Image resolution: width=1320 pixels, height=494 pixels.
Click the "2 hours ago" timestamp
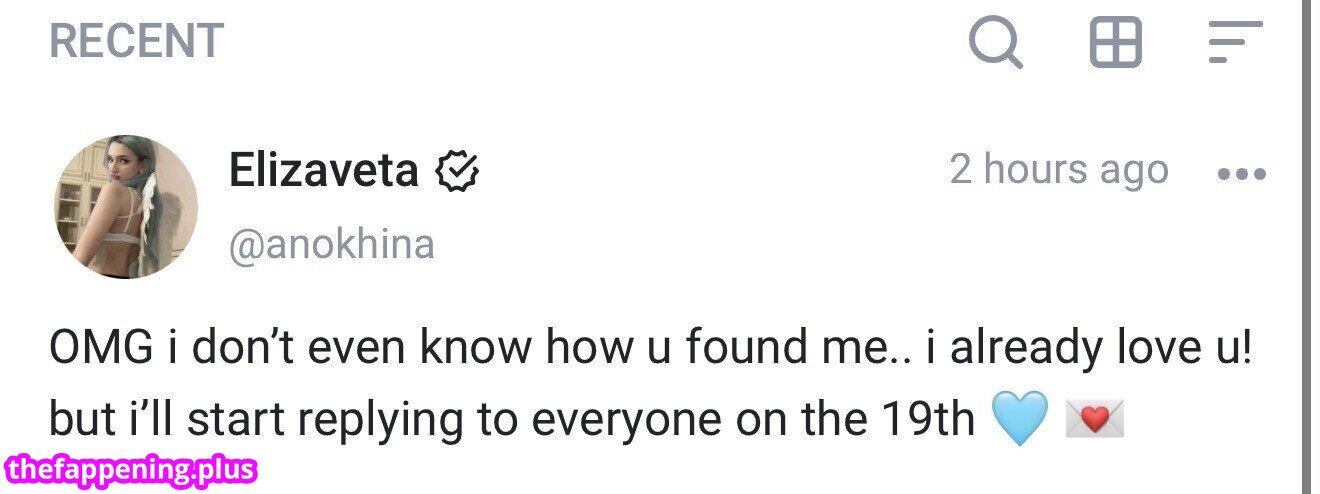pos(1058,170)
